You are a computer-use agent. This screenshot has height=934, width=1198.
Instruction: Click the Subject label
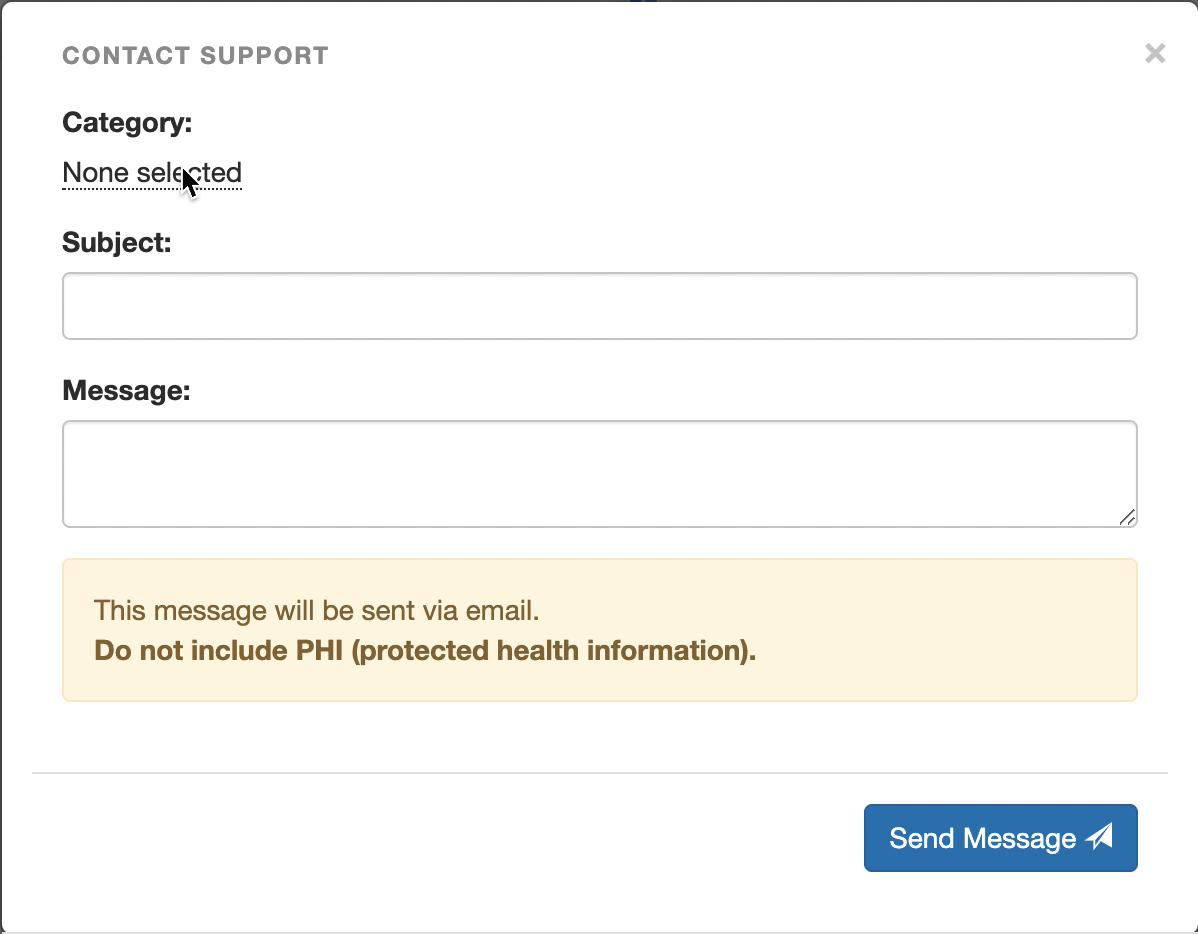[117, 243]
